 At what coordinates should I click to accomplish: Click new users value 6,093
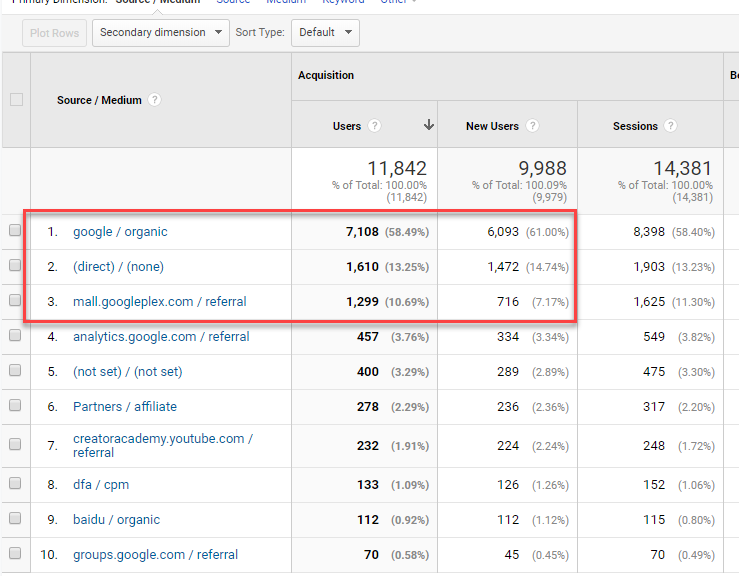503,232
